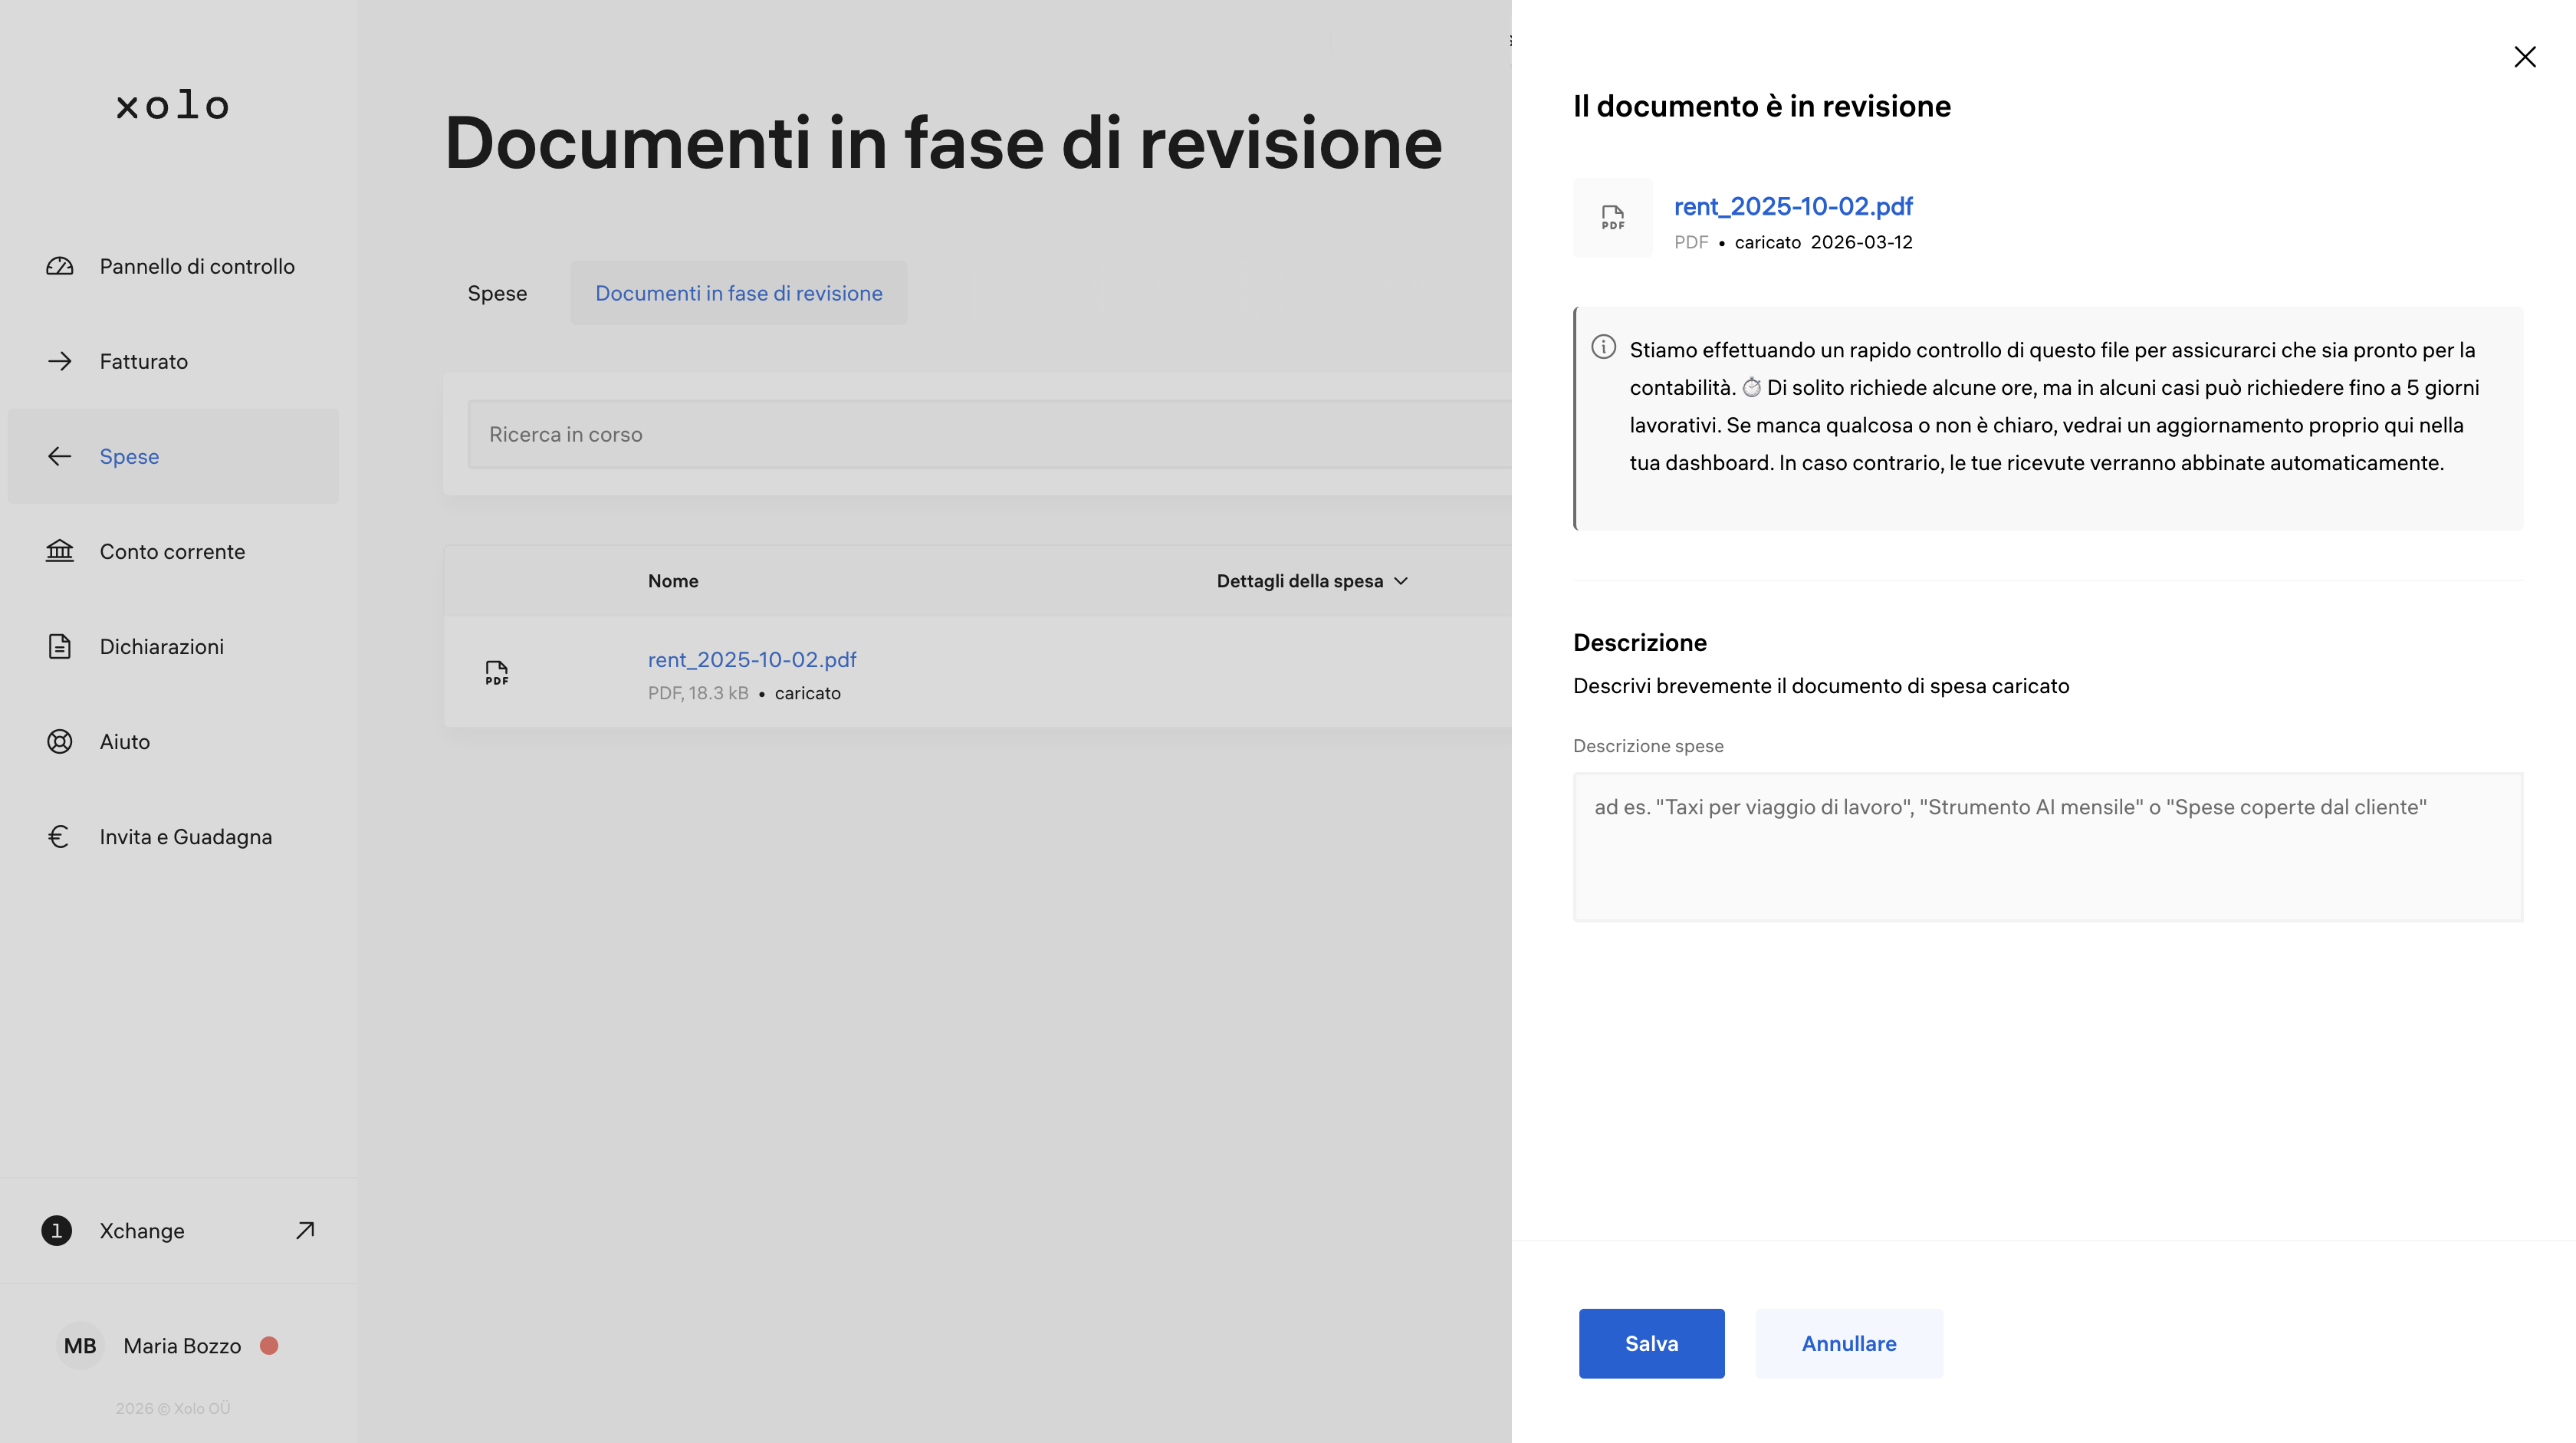
Task: Open Dichiarazioni via the document icon
Action: pos(59,646)
